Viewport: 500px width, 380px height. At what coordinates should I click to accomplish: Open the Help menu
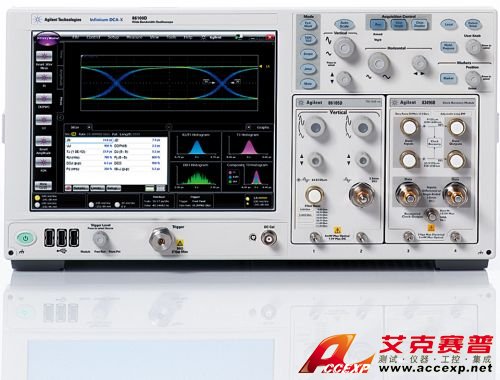(188, 37)
